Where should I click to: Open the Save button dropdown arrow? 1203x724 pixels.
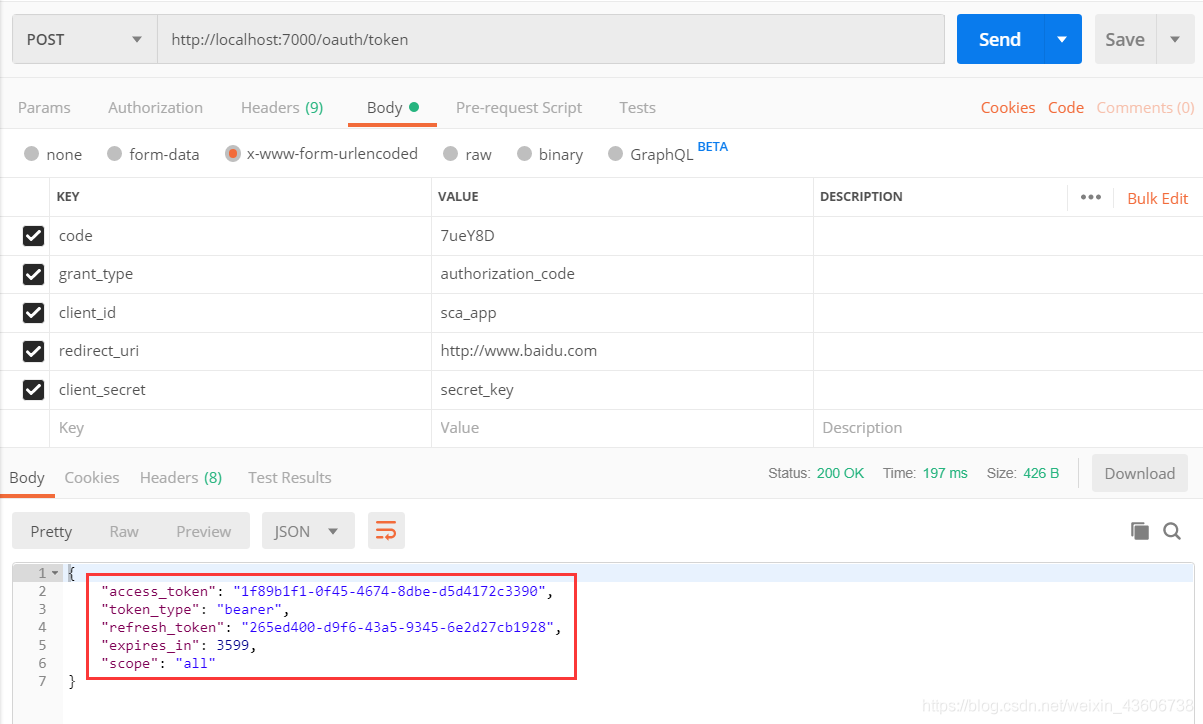click(1174, 39)
